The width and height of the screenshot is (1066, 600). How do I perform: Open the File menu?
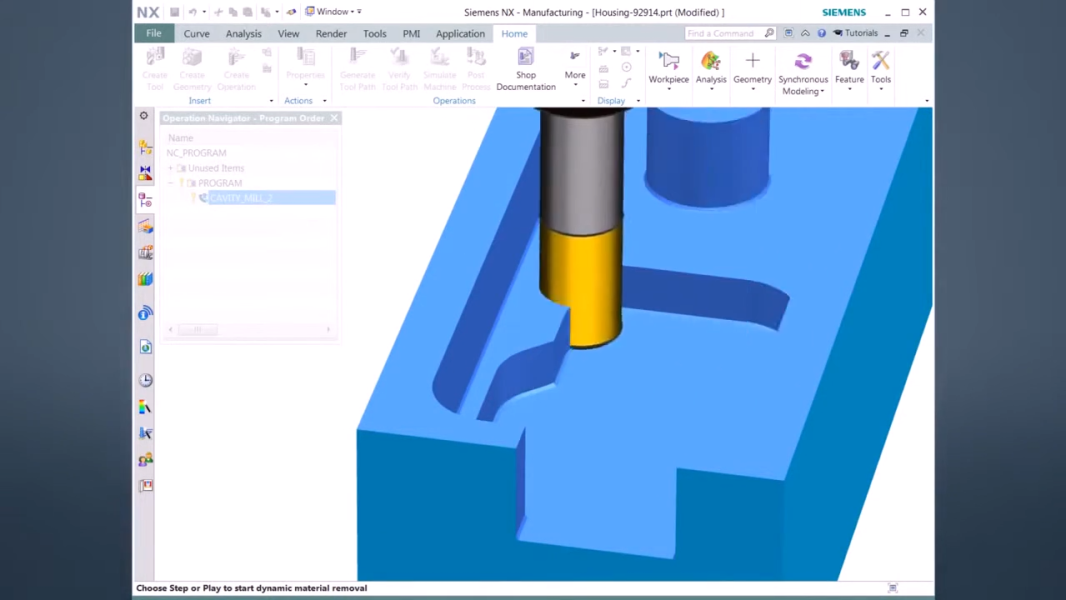(154, 33)
